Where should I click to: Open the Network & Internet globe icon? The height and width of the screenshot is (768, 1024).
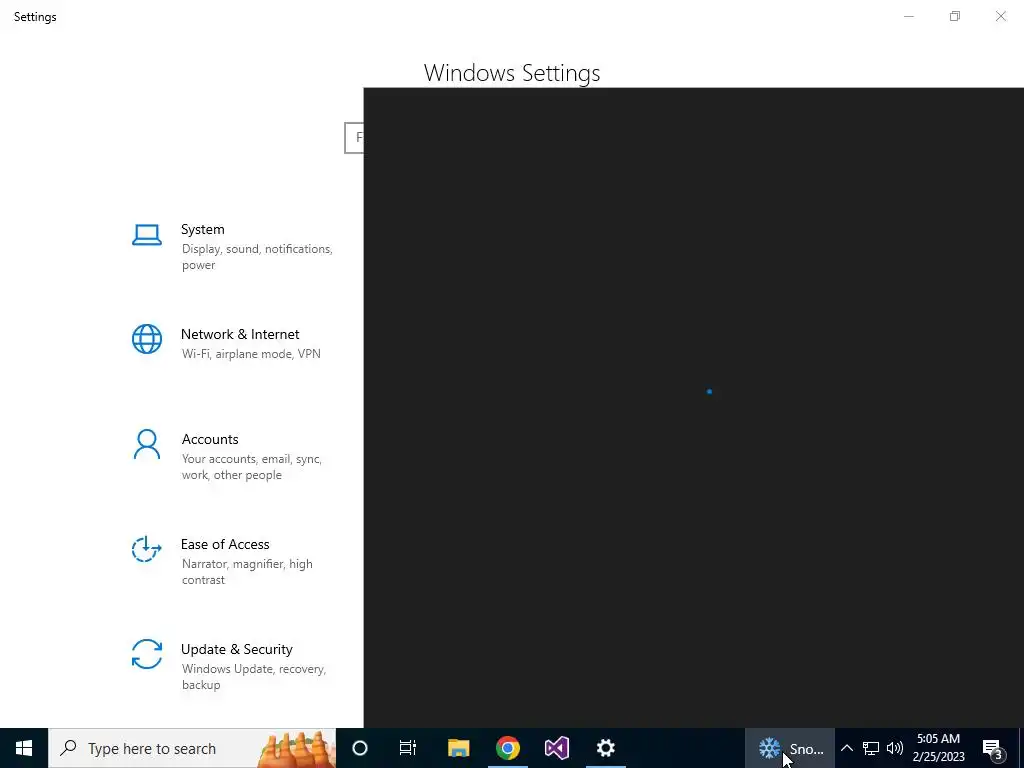pyautogui.click(x=147, y=340)
